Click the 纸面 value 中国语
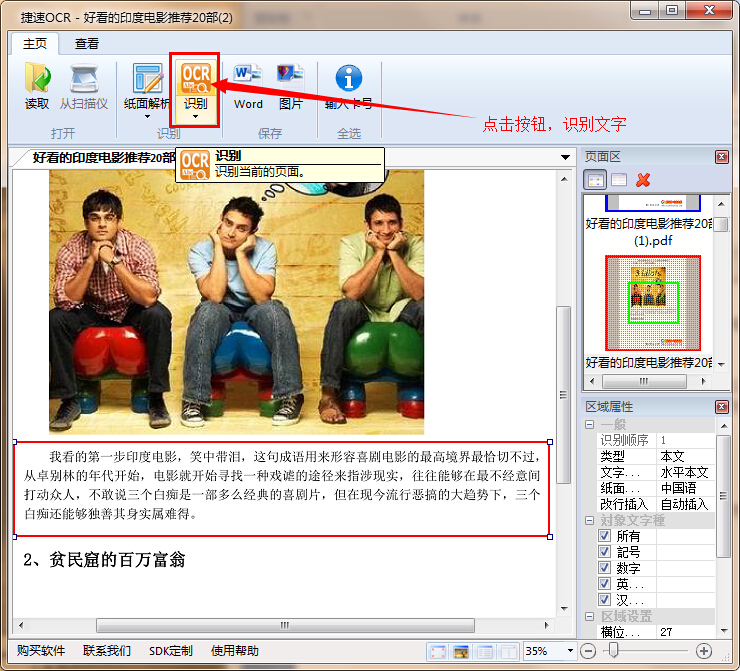Image resolution: width=740 pixels, height=671 pixels. point(685,488)
